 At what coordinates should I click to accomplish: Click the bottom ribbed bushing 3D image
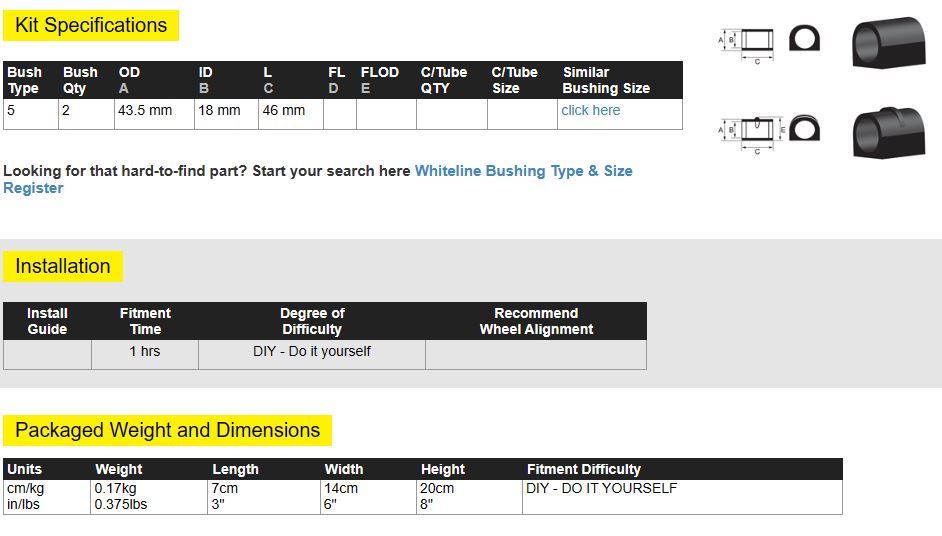[x=888, y=132]
